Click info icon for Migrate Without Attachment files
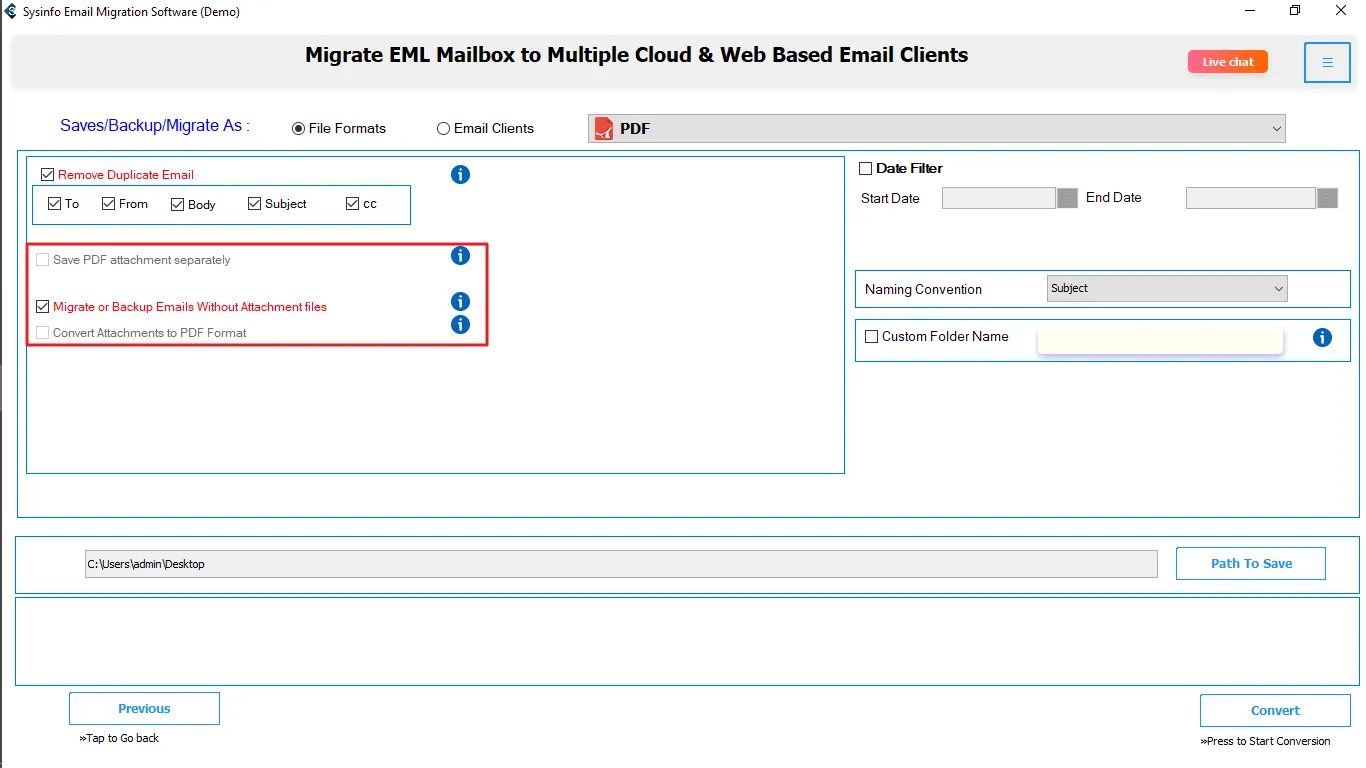The width and height of the screenshot is (1366, 768). pos(460,301)
